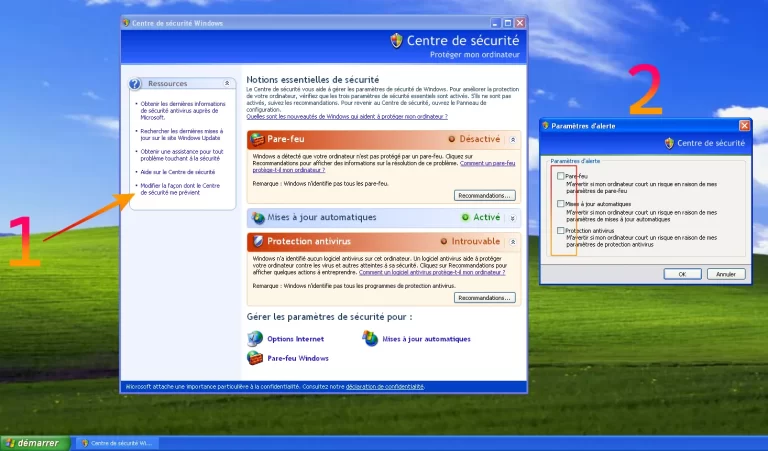Viewport: 768px width, 451px height.
Task: Open Pare-feu Windows settings link
Action: pyautogui.click(x=298, y=358)
